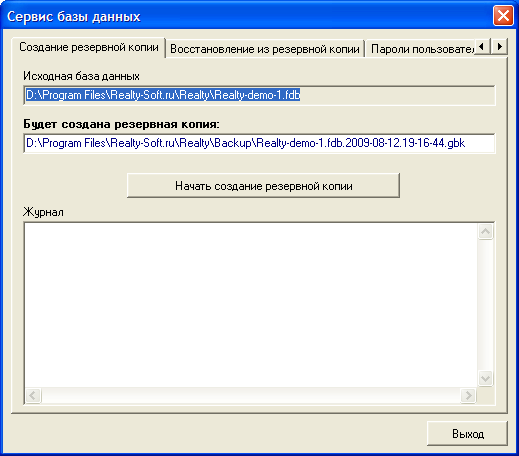Click the tab strip right arrow
The width and height of the screenshot is (519, 456).
pos(499,46)
